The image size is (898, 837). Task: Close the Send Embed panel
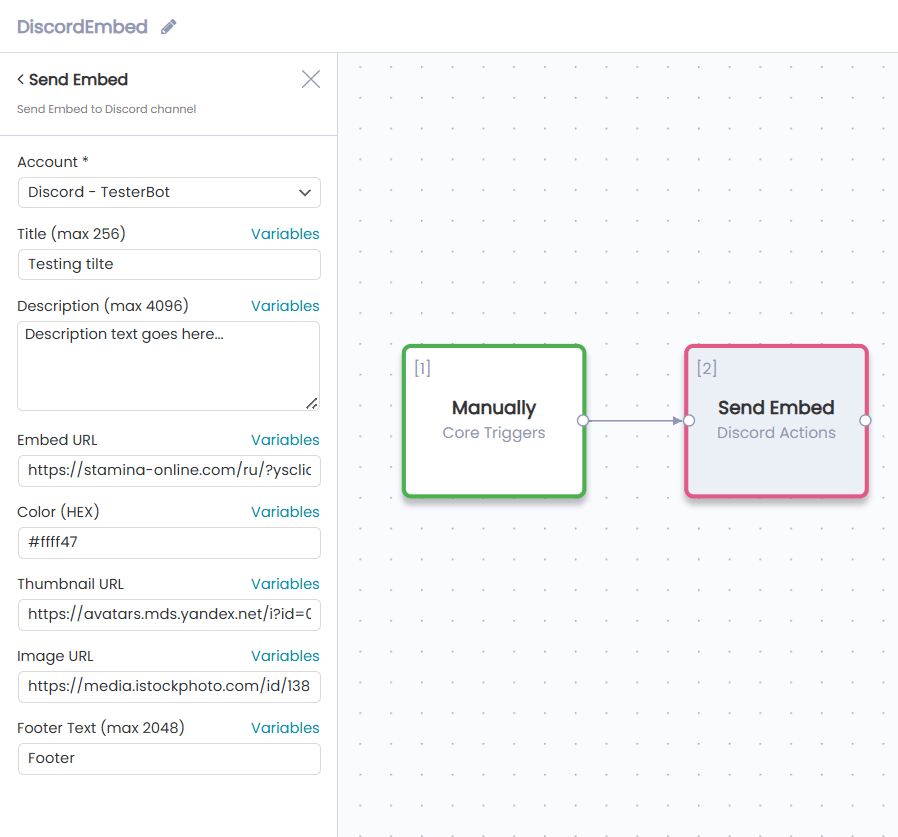click(310, 79)
